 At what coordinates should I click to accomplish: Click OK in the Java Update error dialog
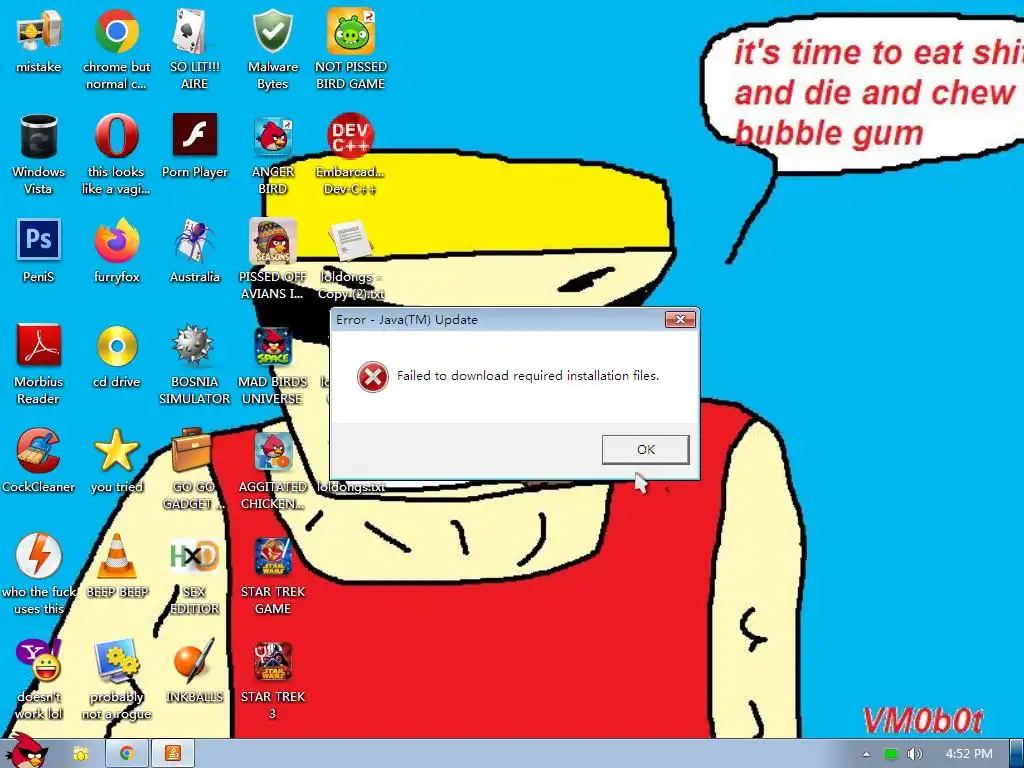point(645,449)
